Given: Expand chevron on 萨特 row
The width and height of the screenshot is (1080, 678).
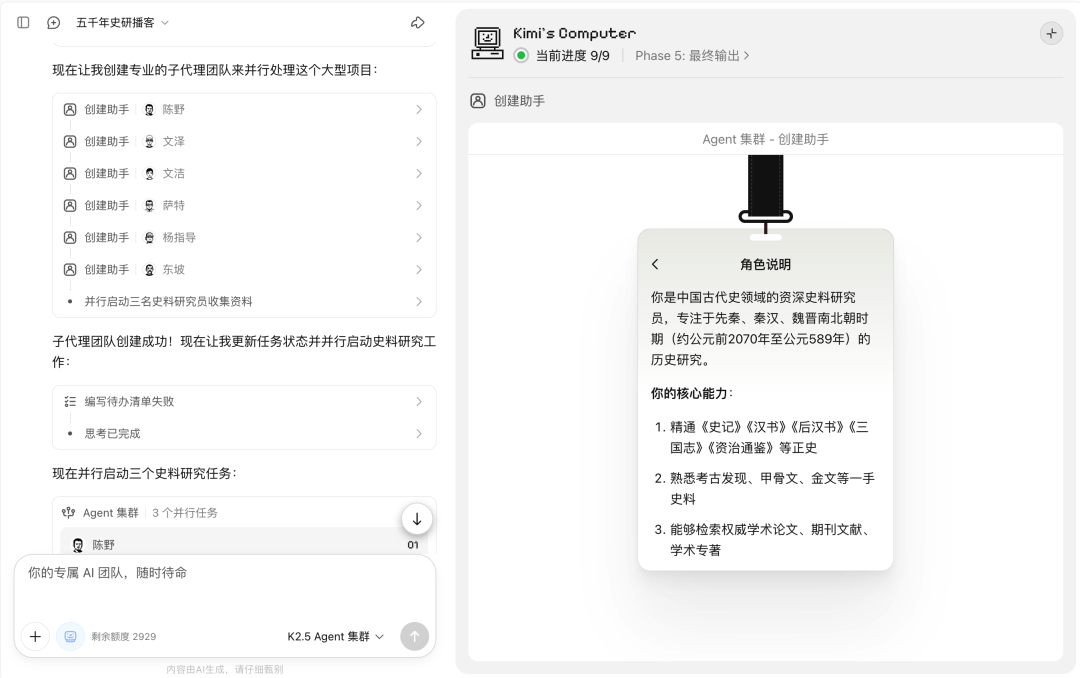Looking at the screenshot, I should [x=419, y=205].
